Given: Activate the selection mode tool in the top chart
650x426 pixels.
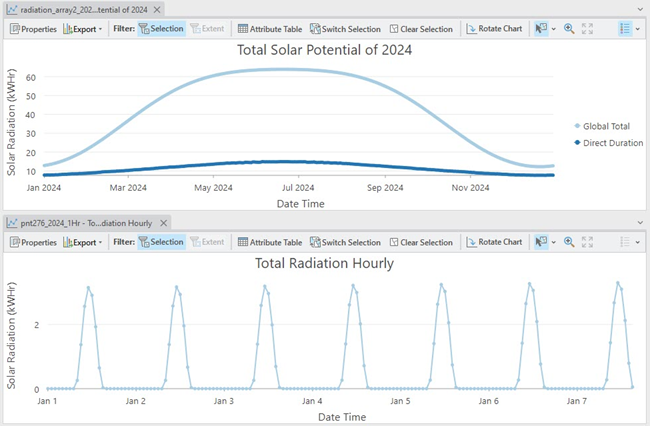Looking at the screenshot, I should [x=541, y=29].
